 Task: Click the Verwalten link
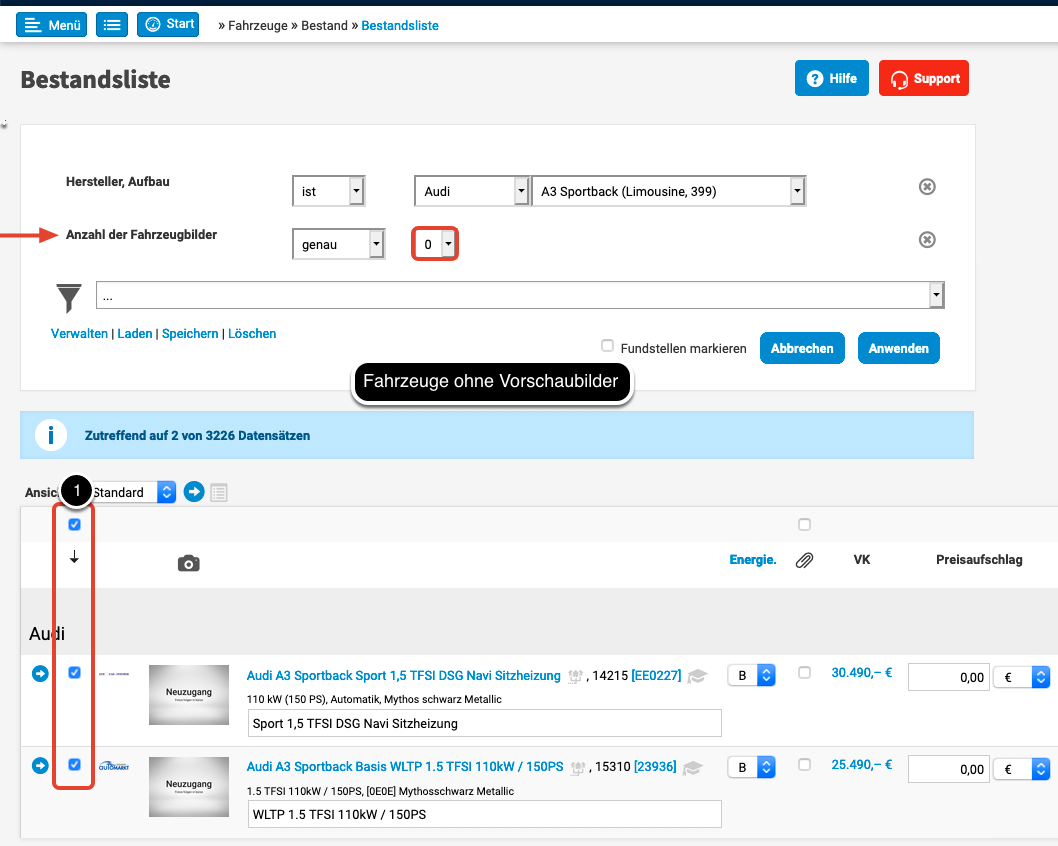(79, 334)
